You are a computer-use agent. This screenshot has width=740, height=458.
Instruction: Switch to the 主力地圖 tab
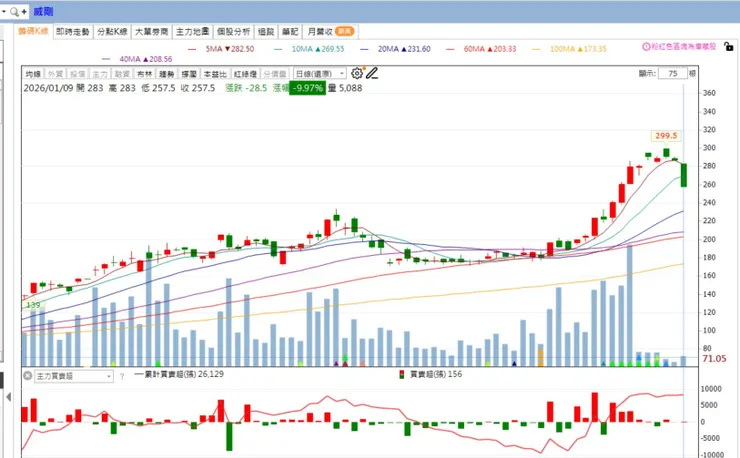pos(193,32)
